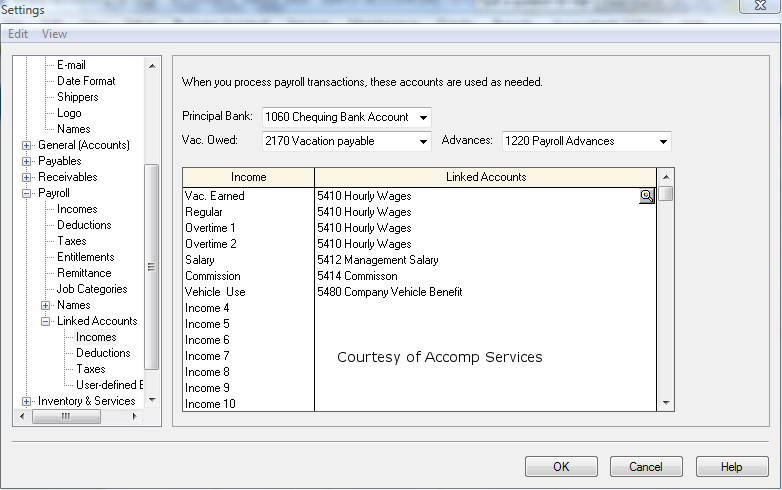Expand the Inventory & Services tree node
Viewport: 782px width, 490px height.
point(26,401)
